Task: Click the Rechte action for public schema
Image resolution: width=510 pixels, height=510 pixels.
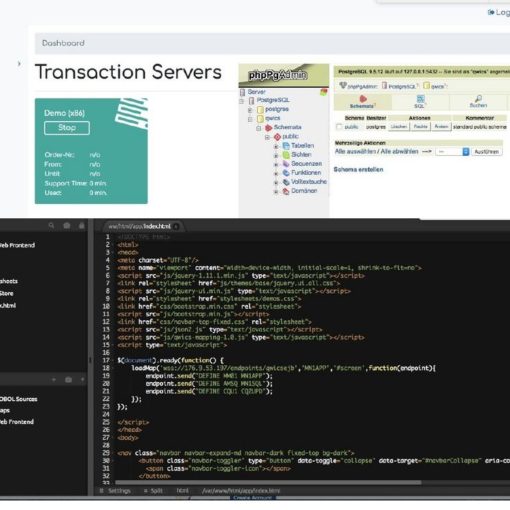Action: tap(420, 127)
